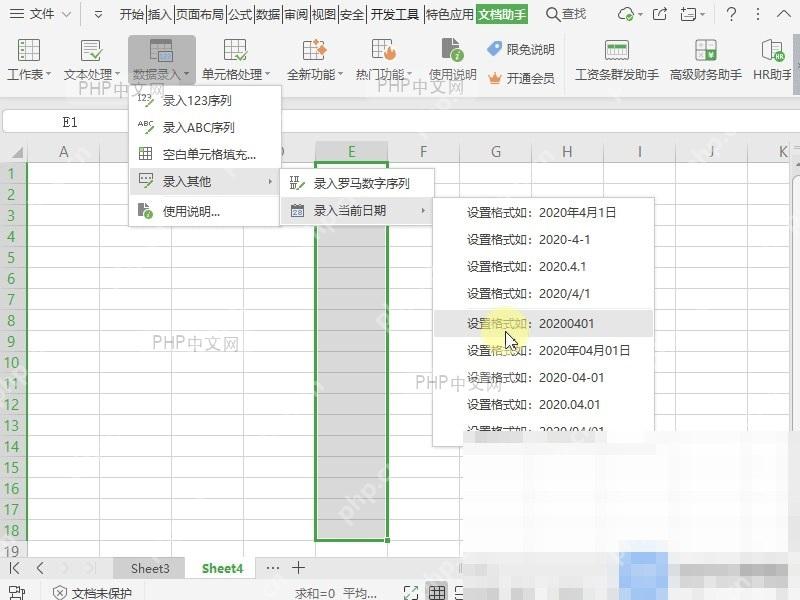Open the 热门功能 flame icon
Image resolution: width=800 pixels, height=600 pixels.
[384, 50]
